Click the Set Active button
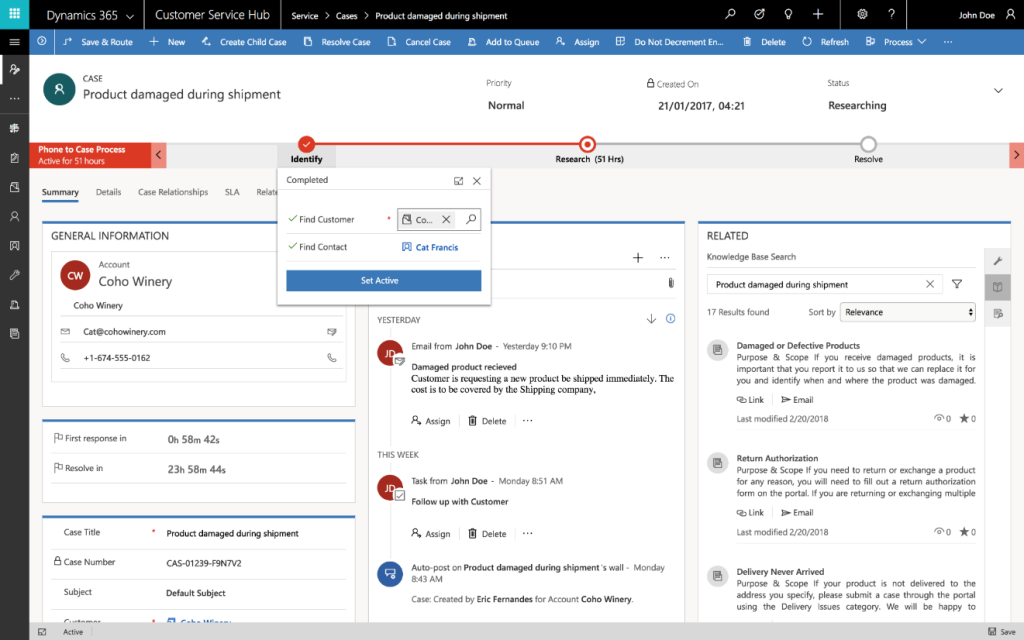Image resolution: width=1024 pixels, height=640 pixels. point(383,280)
